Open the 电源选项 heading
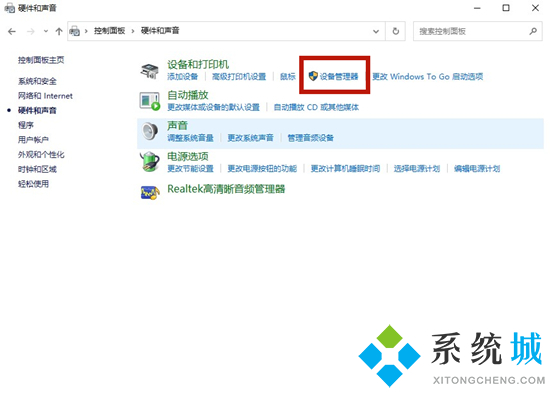Image resolution: width=550 pixels, height=398 pixels. [188, 156]
